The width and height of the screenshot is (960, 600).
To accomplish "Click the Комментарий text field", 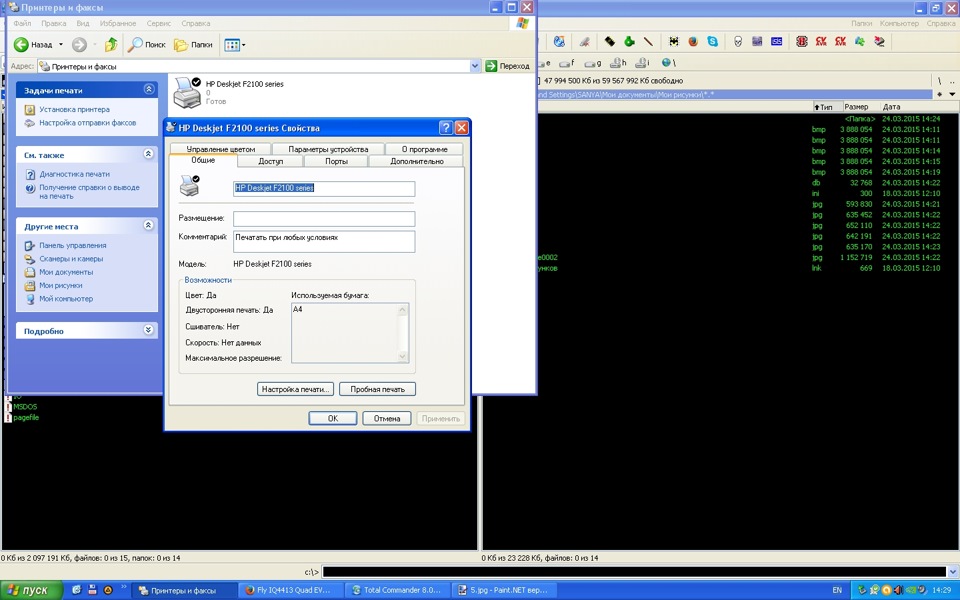I will (x=324, y=241).
